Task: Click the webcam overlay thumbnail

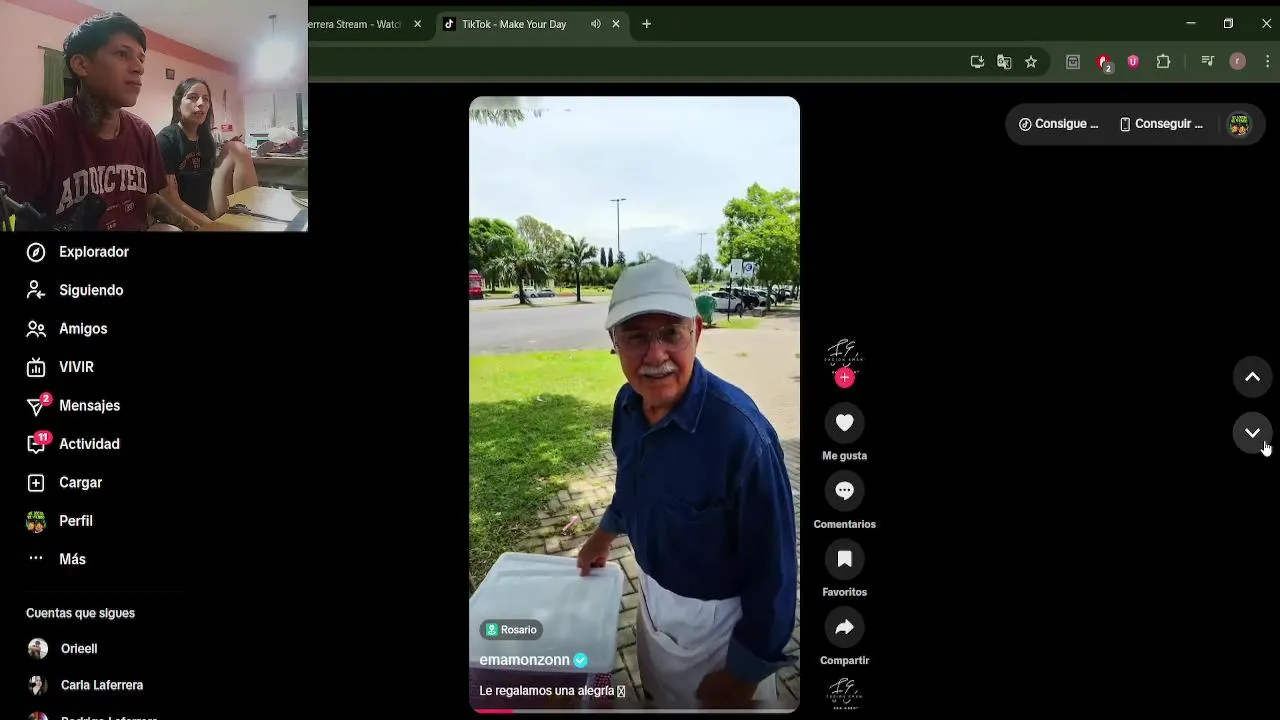Action: pos(154,116)
